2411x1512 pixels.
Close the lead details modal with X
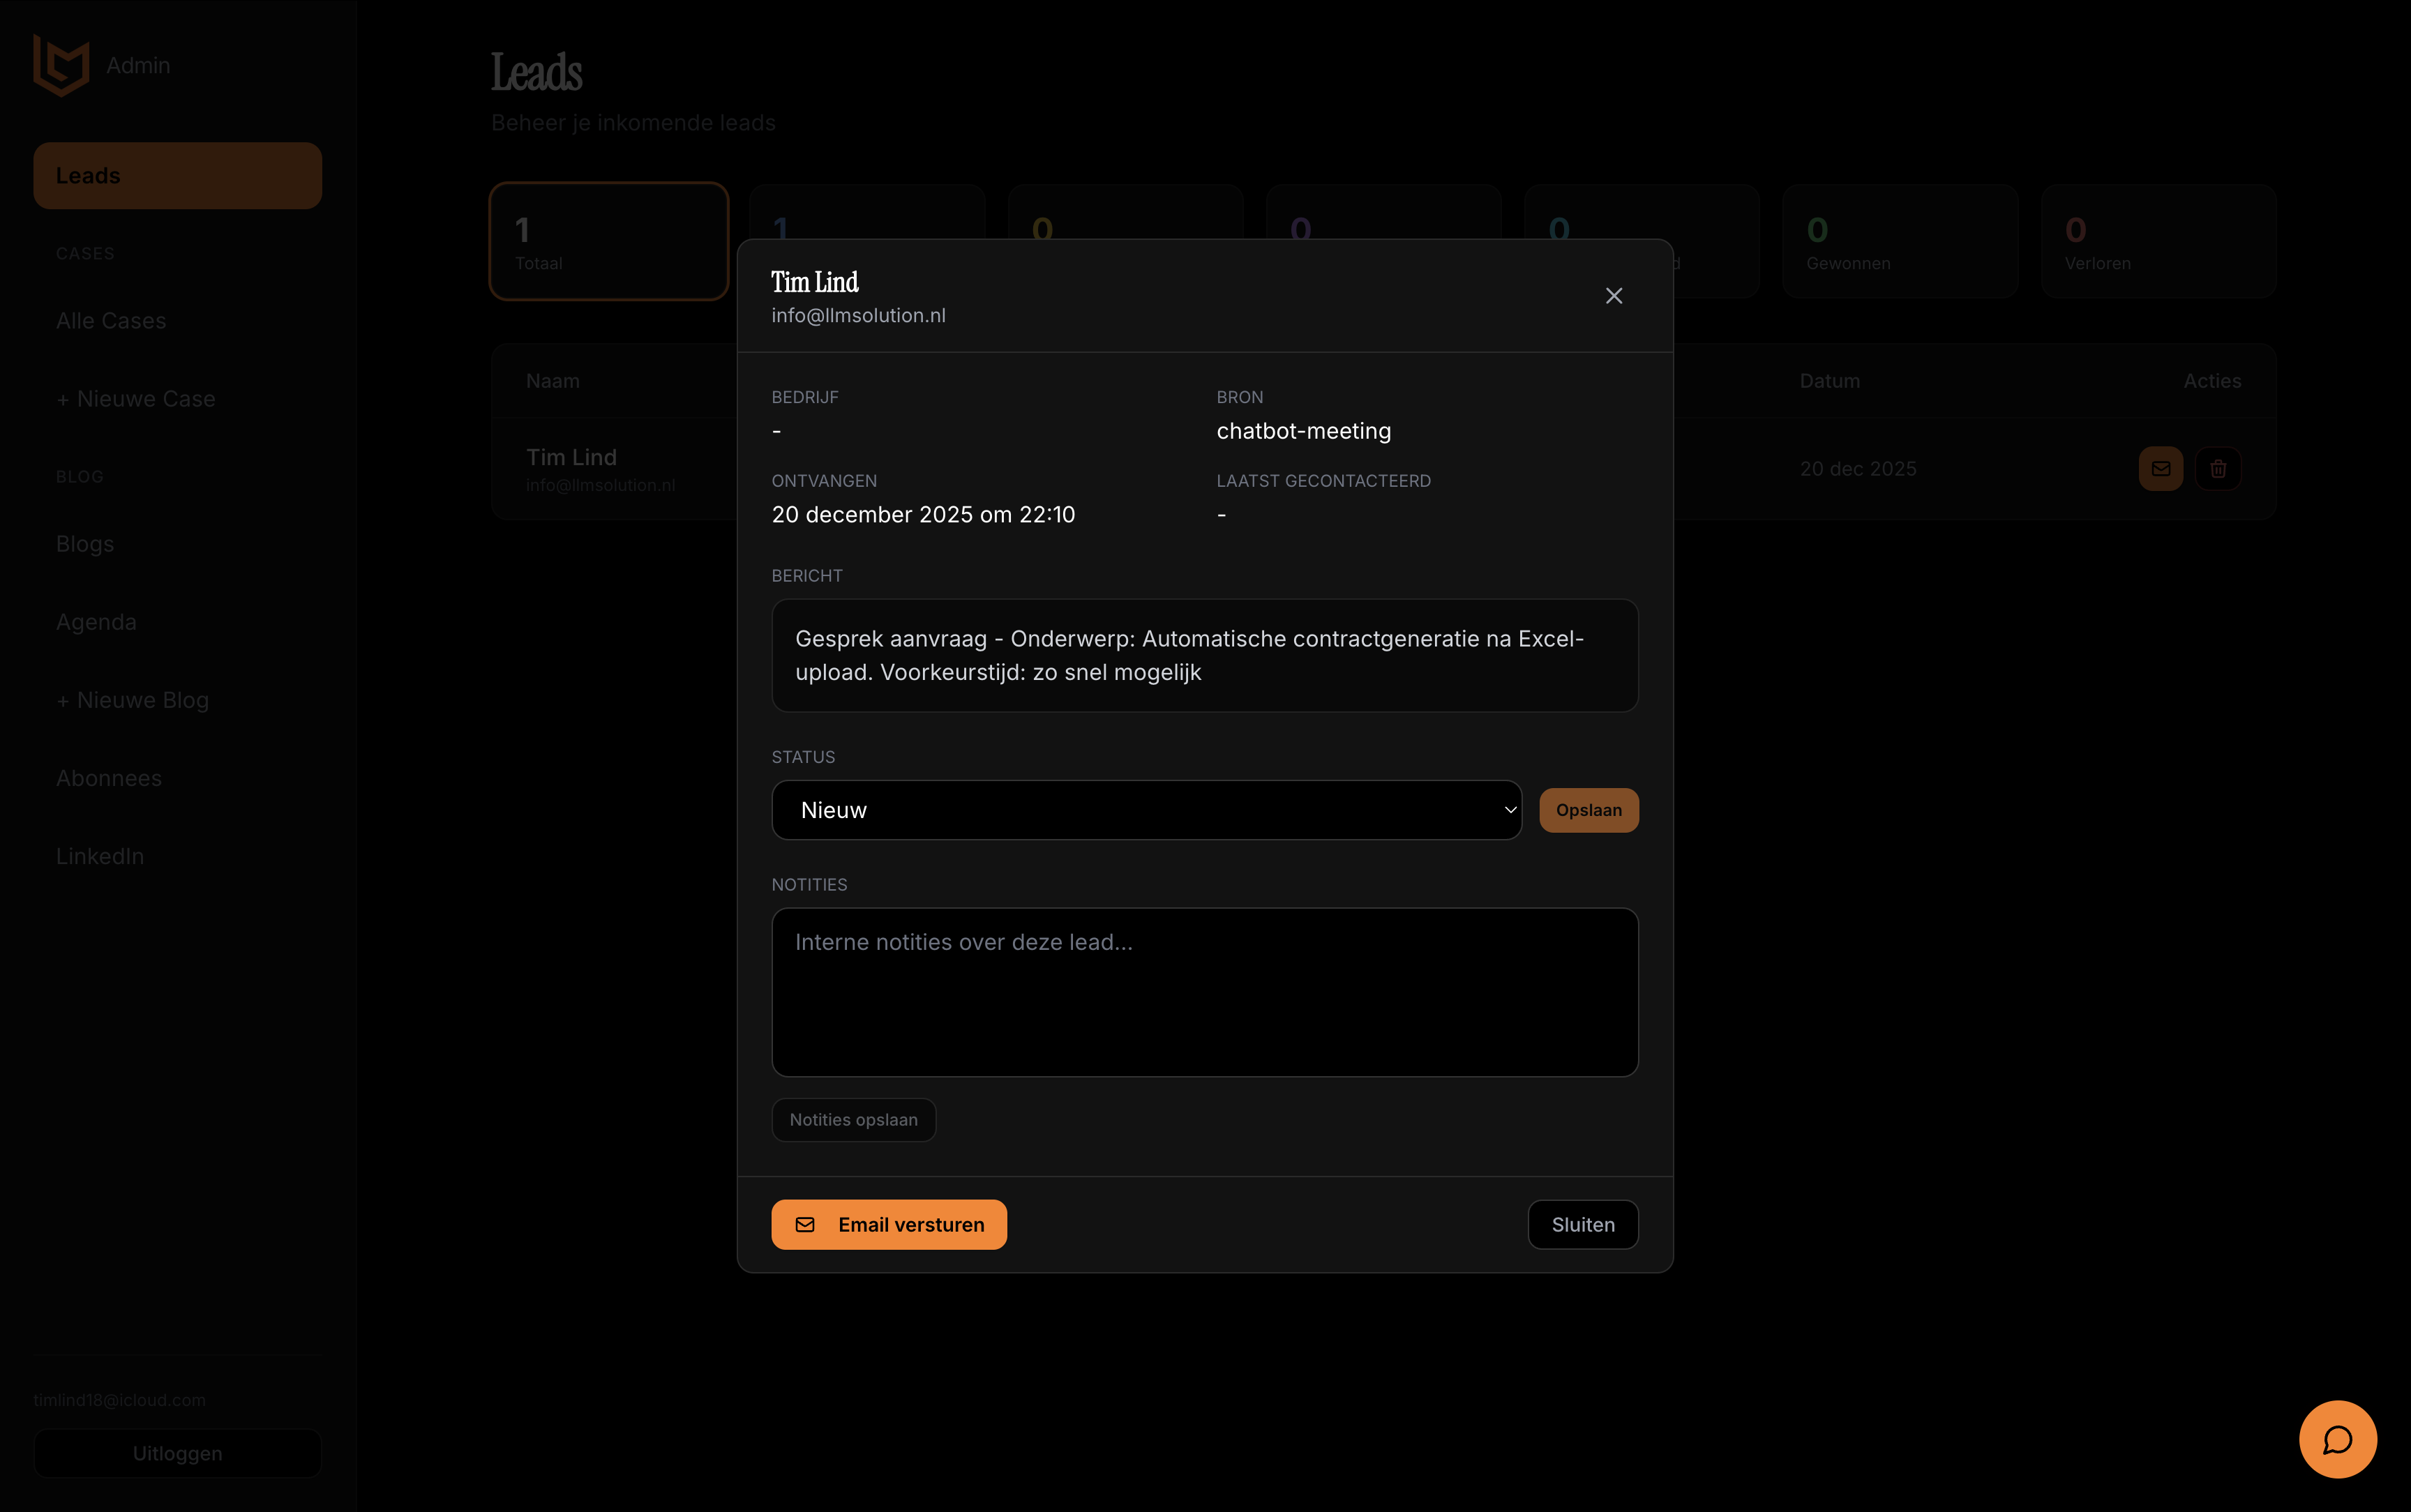point(1613,296)
